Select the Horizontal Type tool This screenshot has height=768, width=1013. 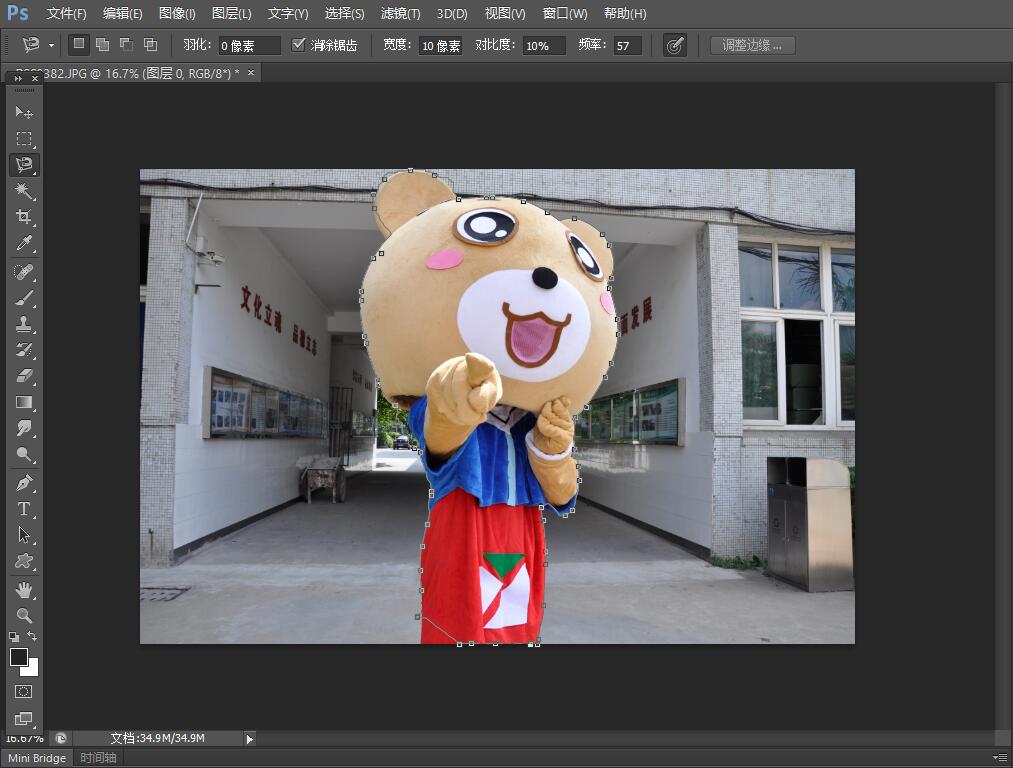coord(24,509)
